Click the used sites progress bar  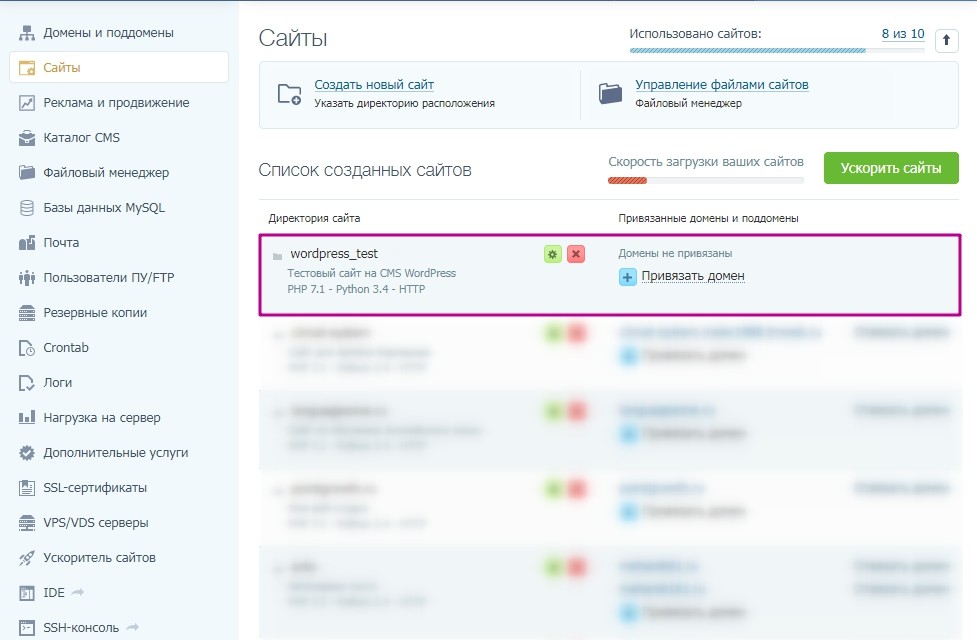tap(777, 50)
